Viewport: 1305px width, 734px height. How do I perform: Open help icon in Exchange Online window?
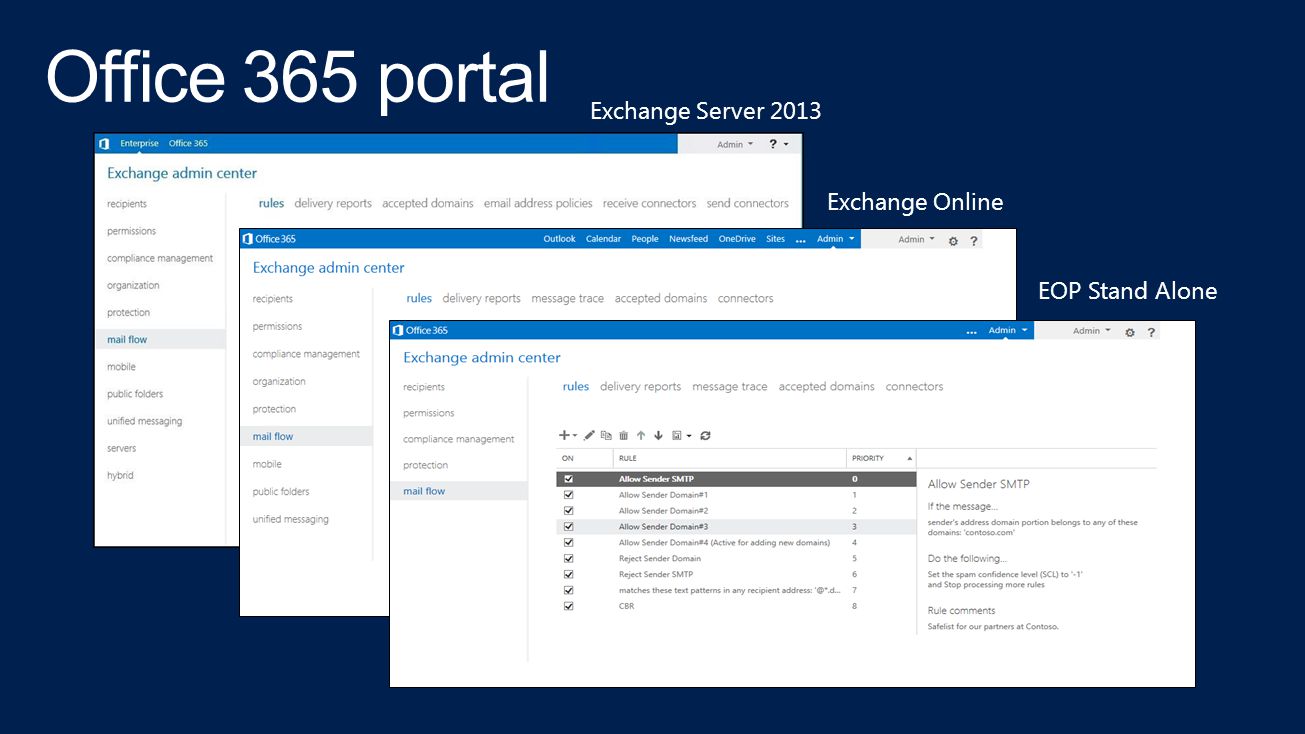point(974,241)
